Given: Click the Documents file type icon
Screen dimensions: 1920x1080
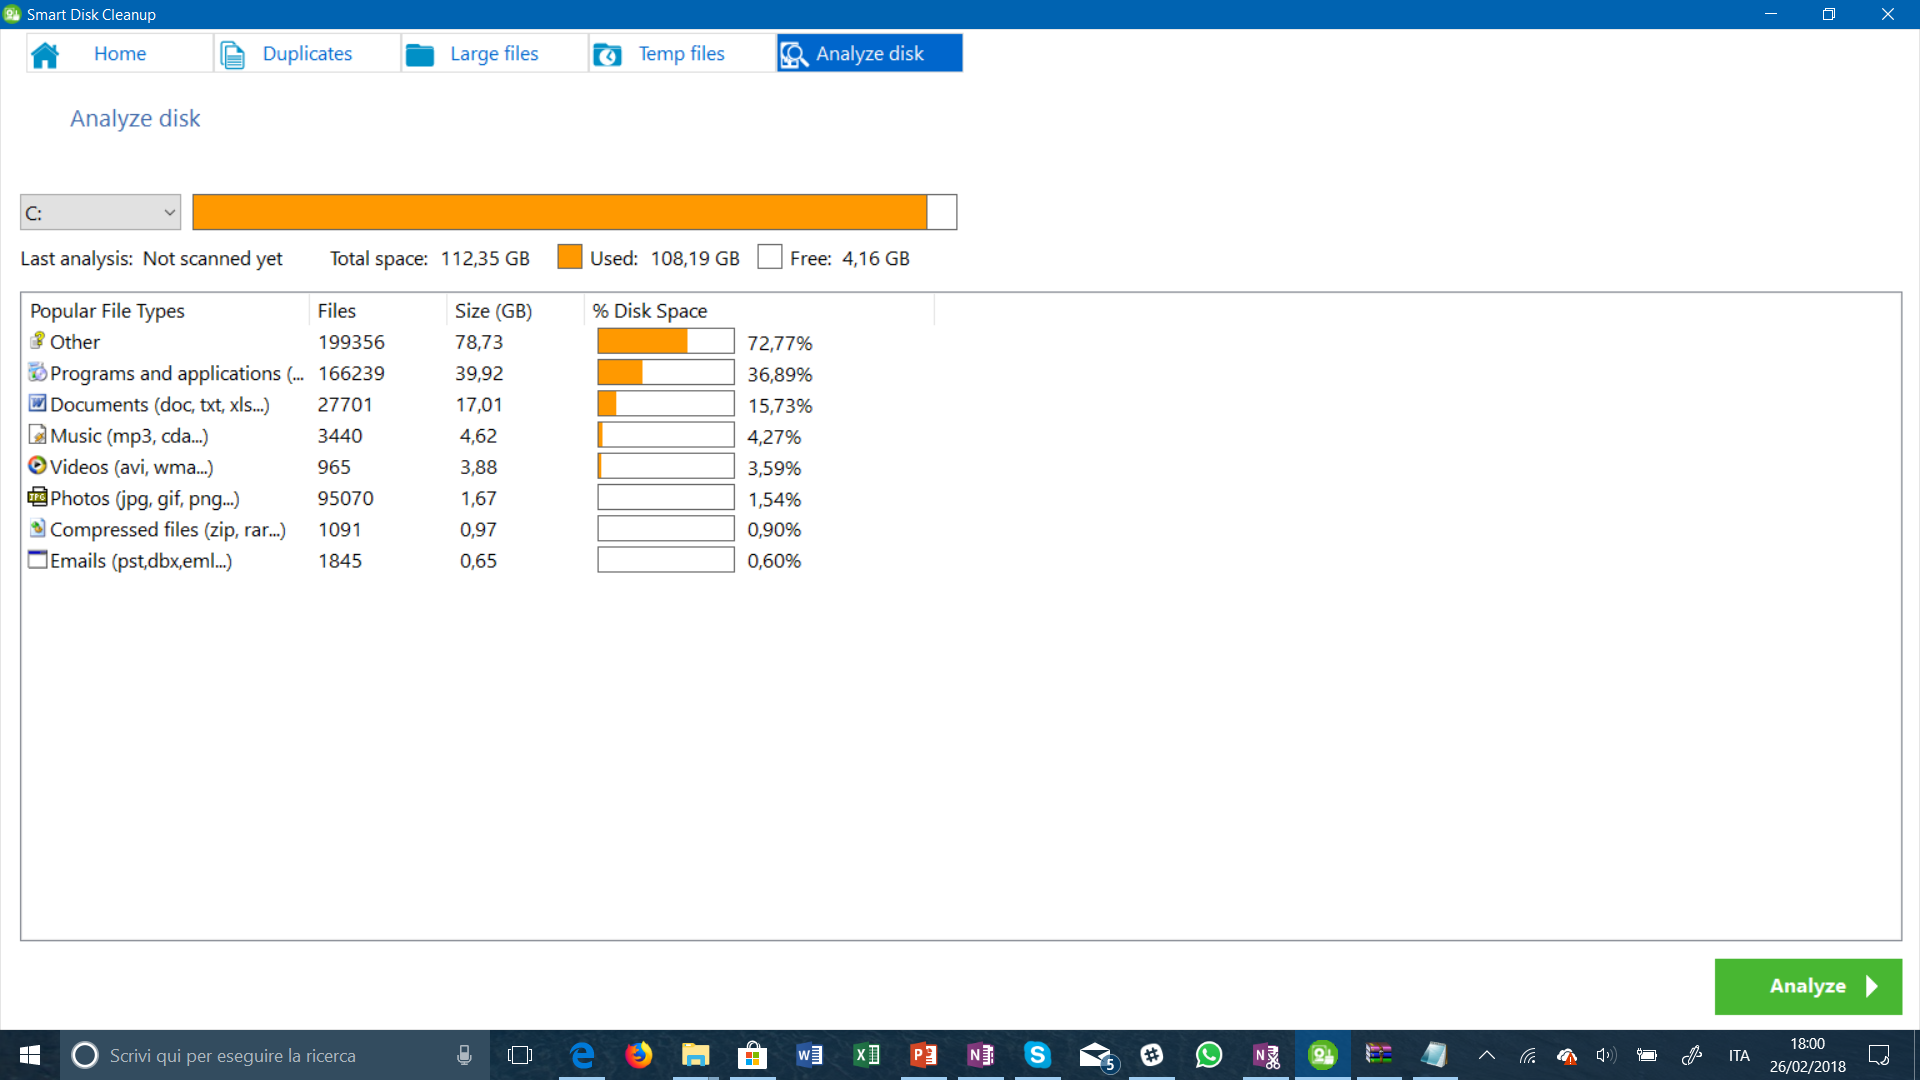Looking at the screenshot, I should (38, 403).
